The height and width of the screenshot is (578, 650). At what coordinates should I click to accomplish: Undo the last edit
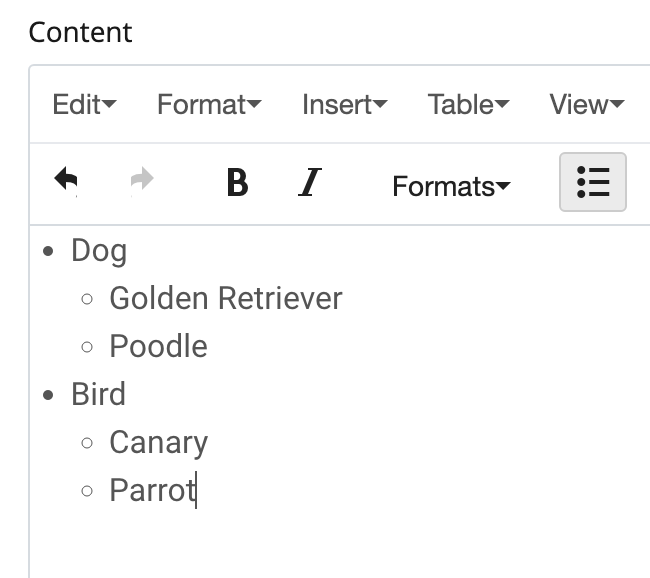[67, 182]
